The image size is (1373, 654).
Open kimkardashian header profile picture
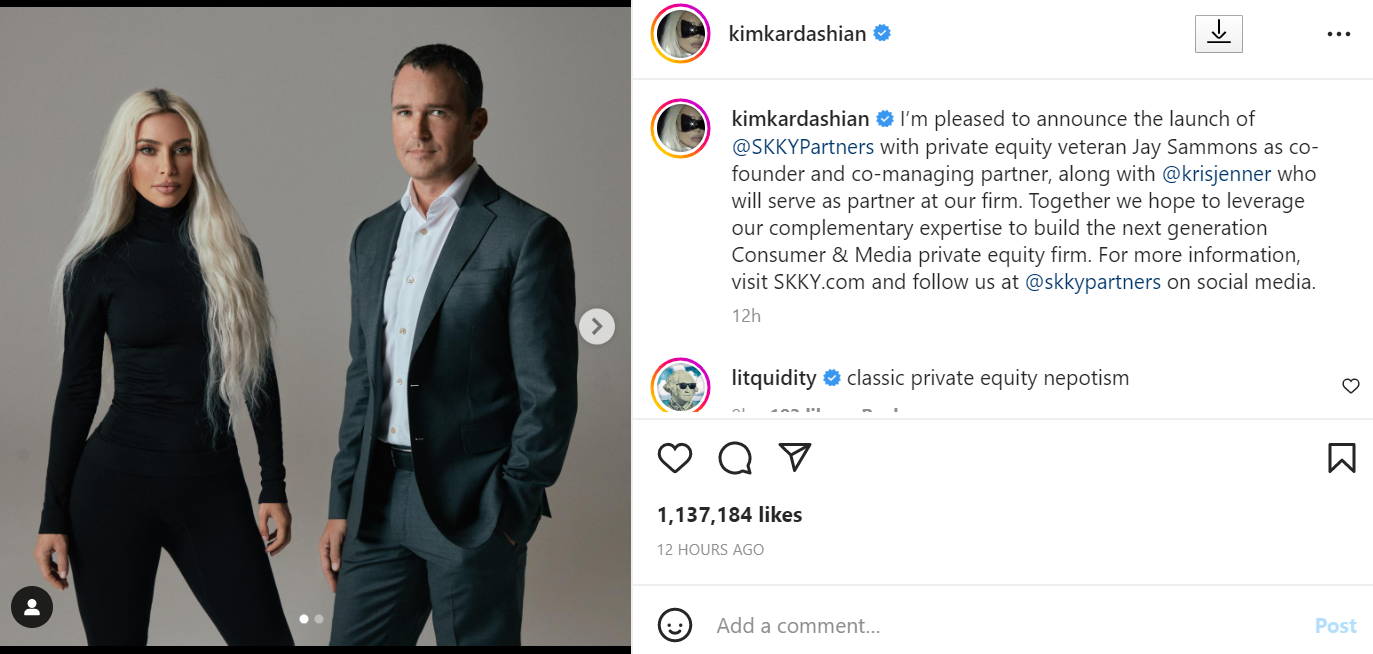pyautogui.click(x=680, y=34)
